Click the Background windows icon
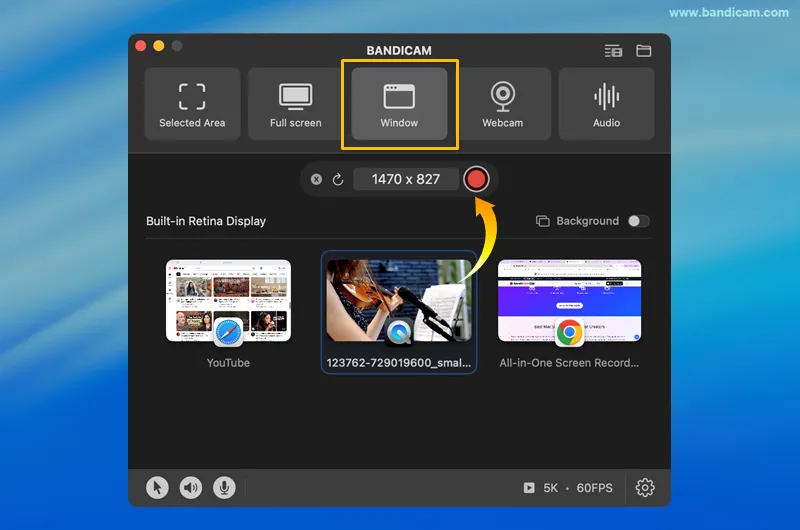Viewport: 800px width, 530px height. (x=542, y=221)
